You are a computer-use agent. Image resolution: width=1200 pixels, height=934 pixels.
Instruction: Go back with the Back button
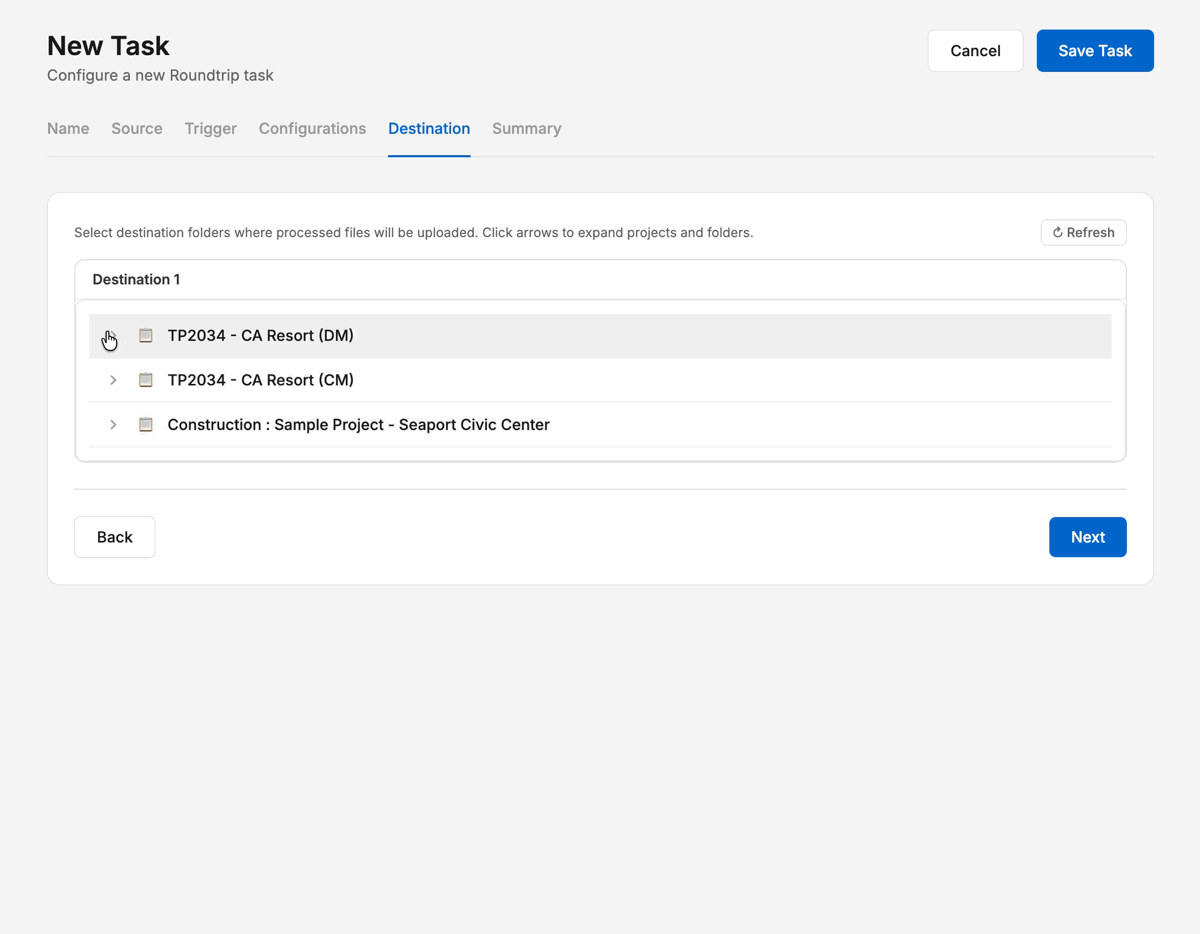click(x=115, y=537)
